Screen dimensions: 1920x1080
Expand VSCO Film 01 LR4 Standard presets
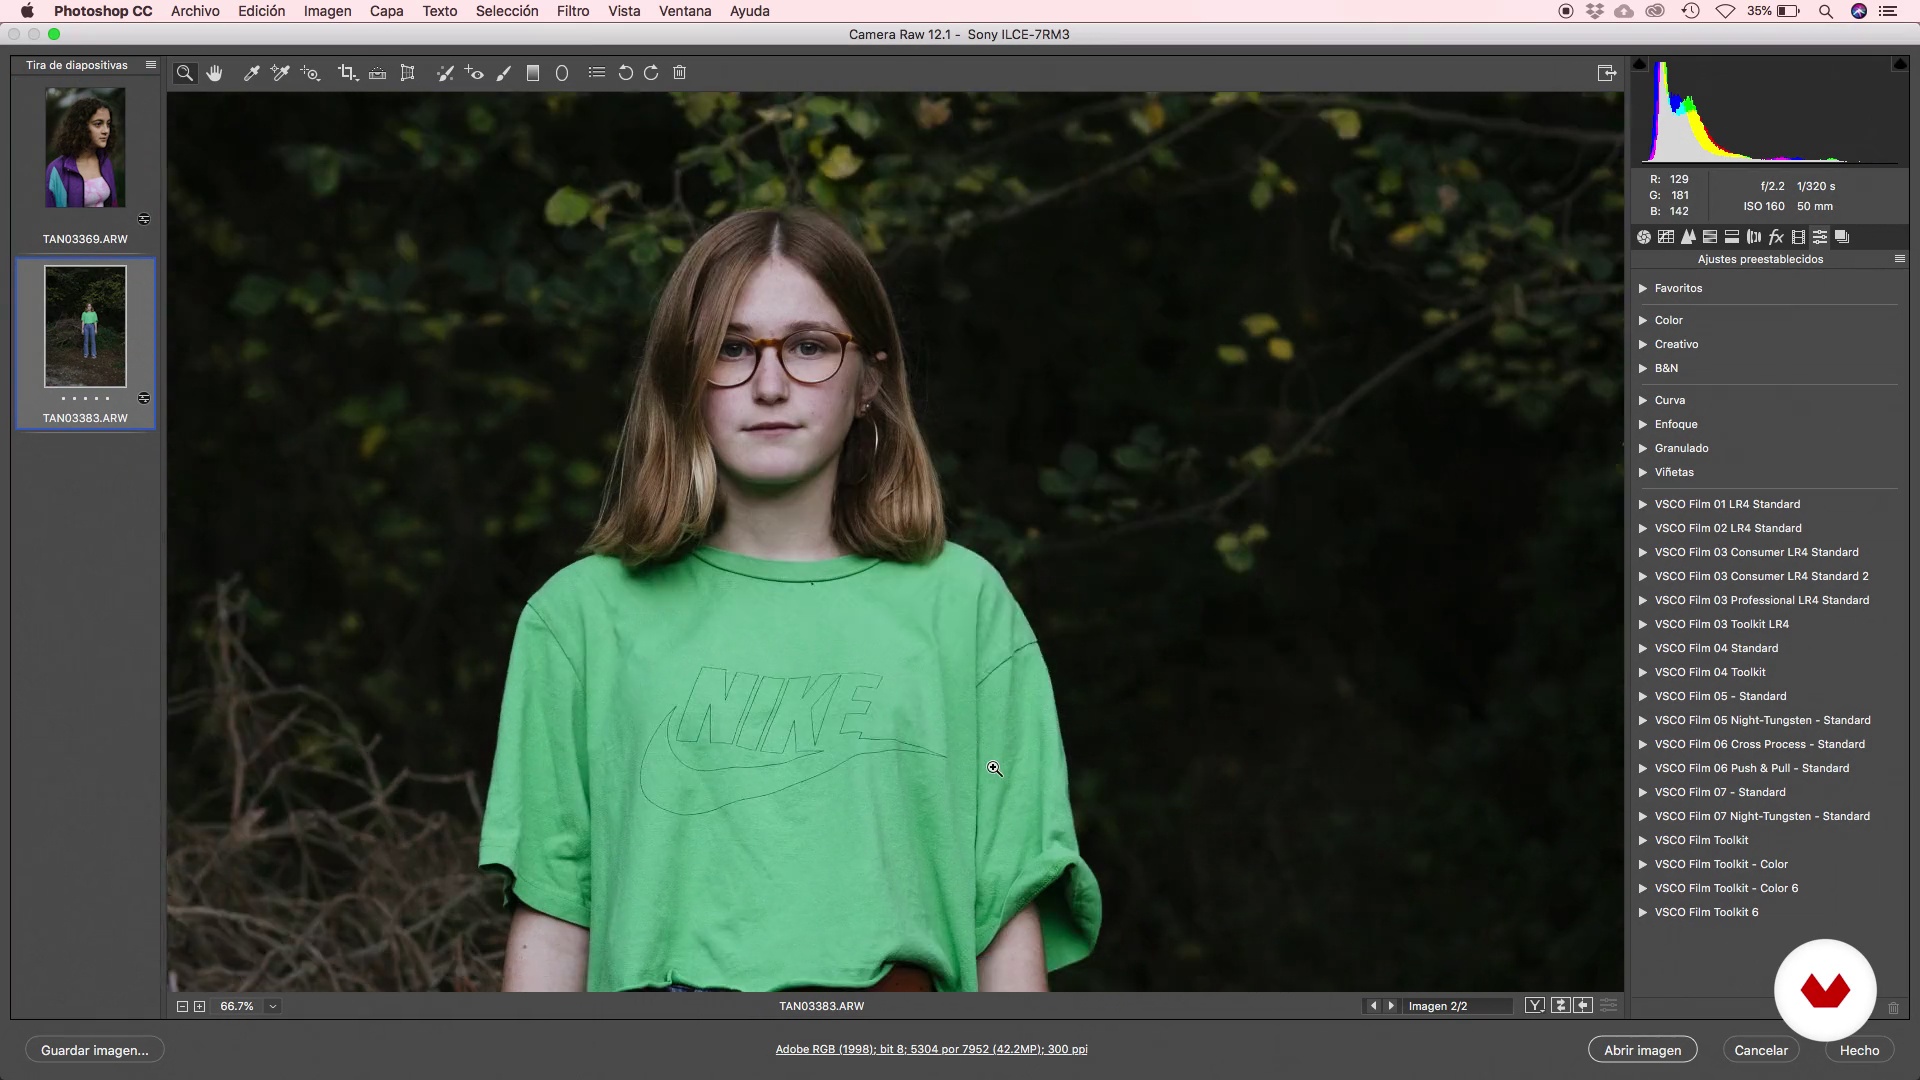[1643, 504]
